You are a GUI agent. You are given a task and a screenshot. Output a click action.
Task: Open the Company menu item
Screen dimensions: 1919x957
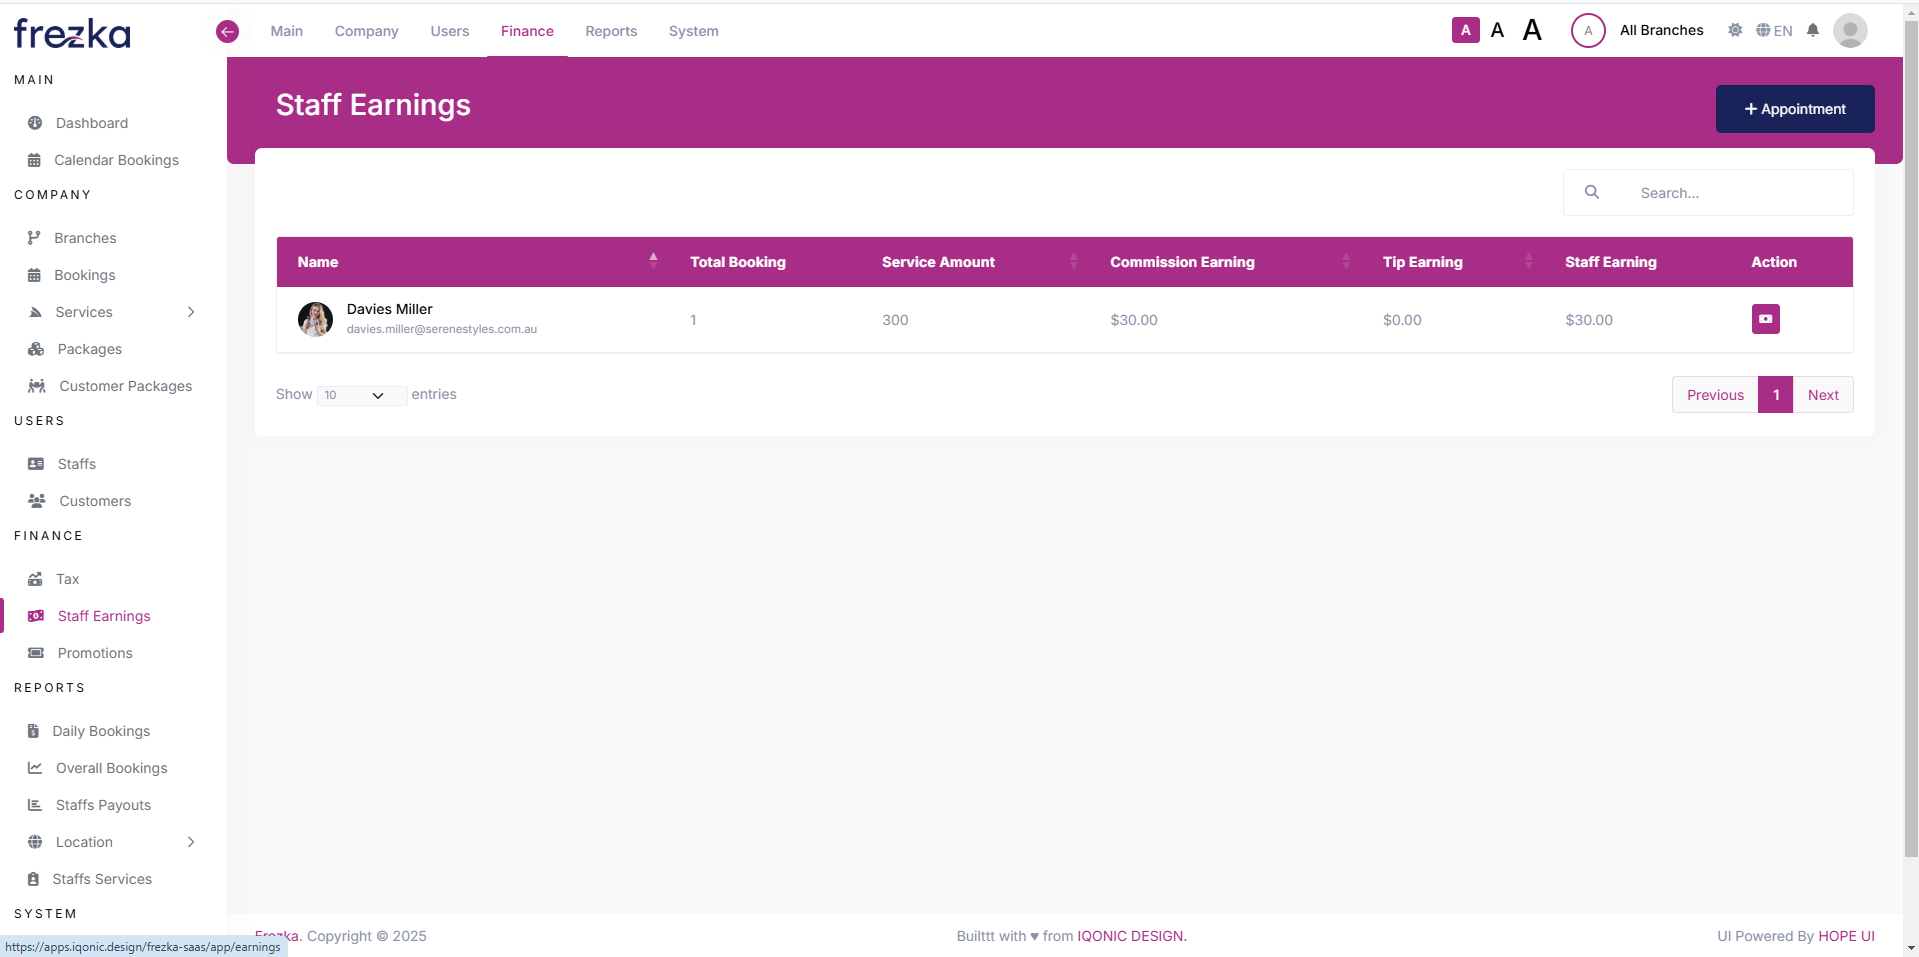(366, 31)
